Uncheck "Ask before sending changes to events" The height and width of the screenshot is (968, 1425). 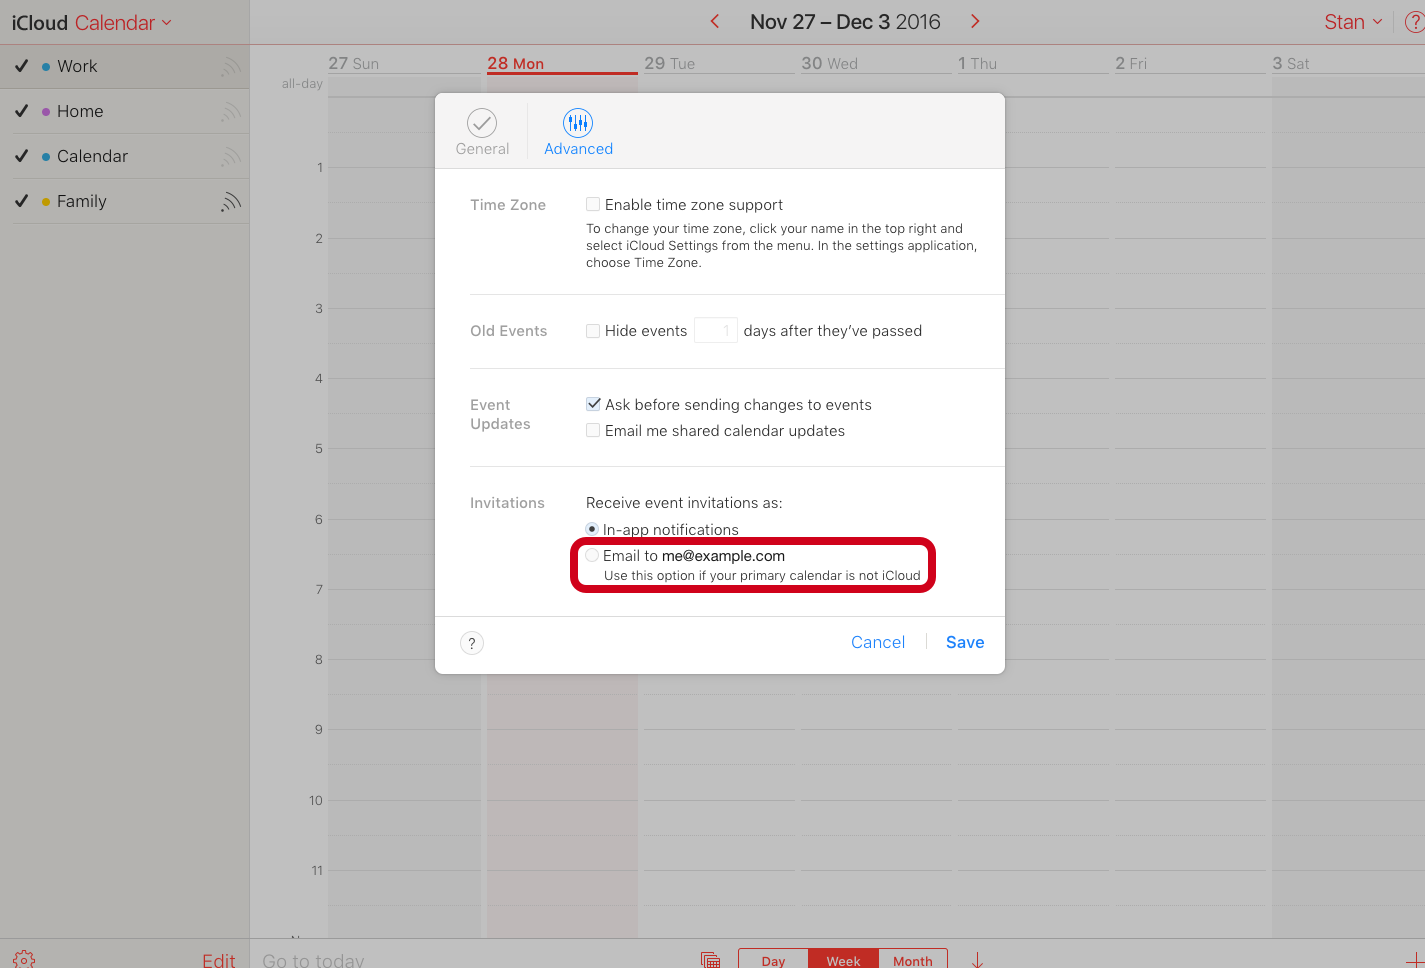coord(593,404)
